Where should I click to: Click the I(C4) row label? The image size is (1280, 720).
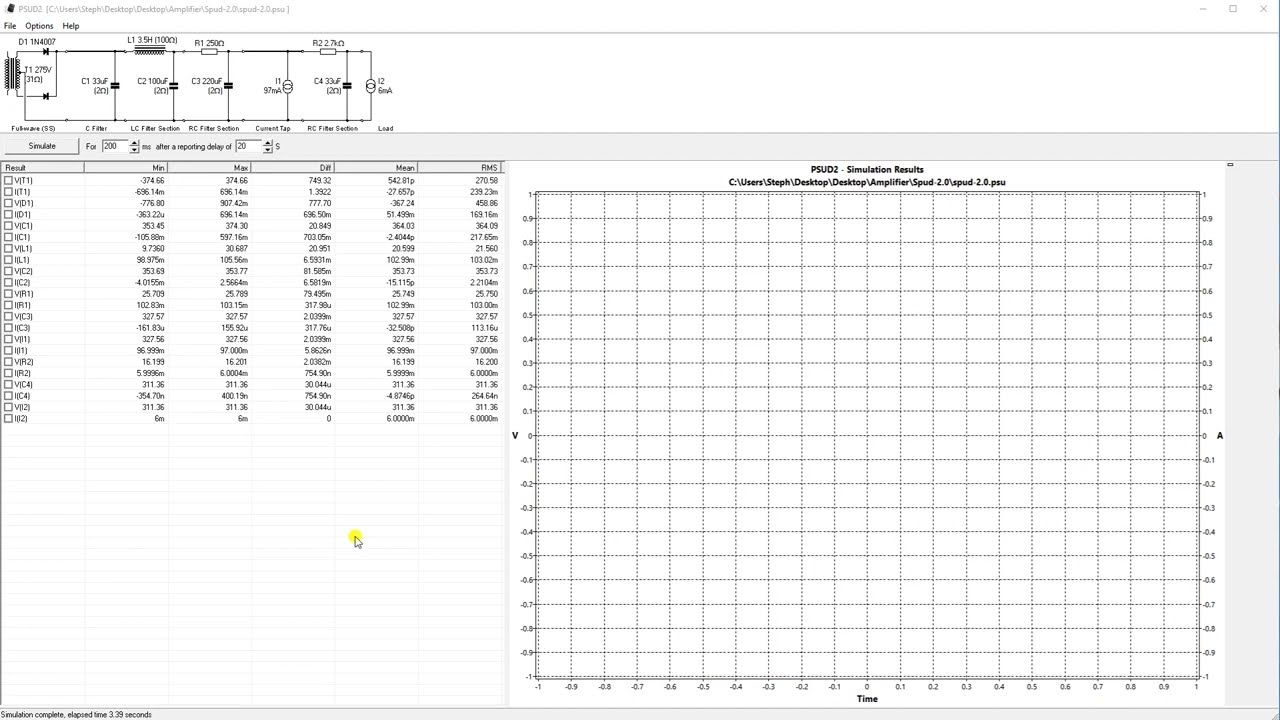click(x=23, y=396)
